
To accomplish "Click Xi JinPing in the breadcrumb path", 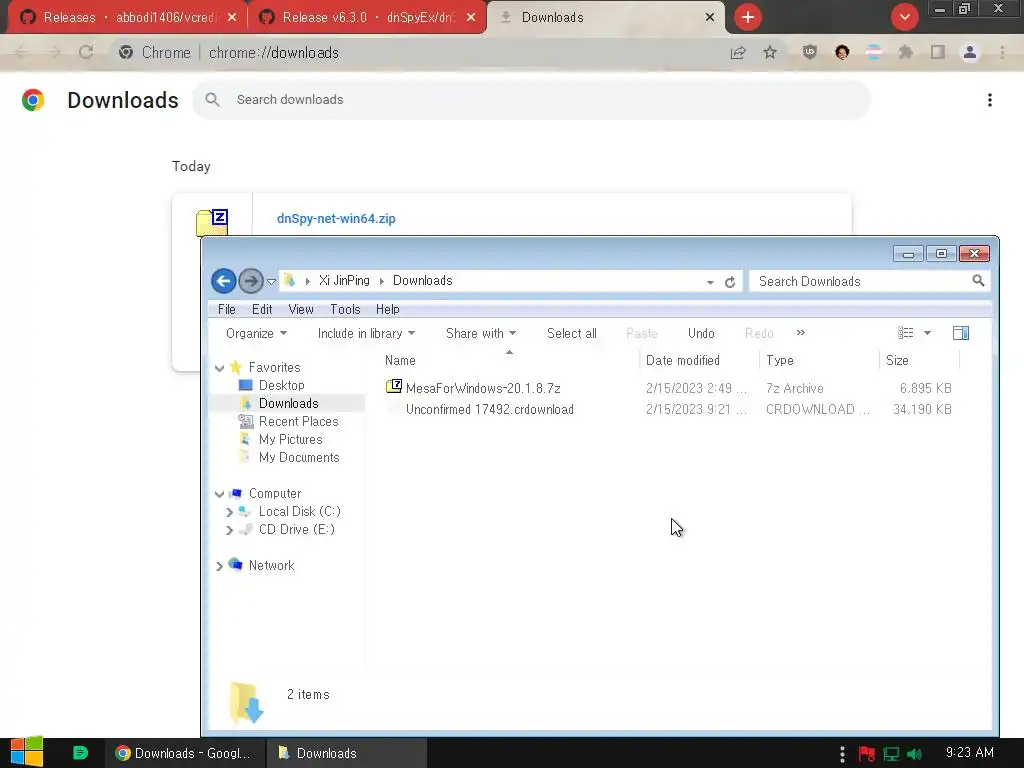I will point(344,281).
